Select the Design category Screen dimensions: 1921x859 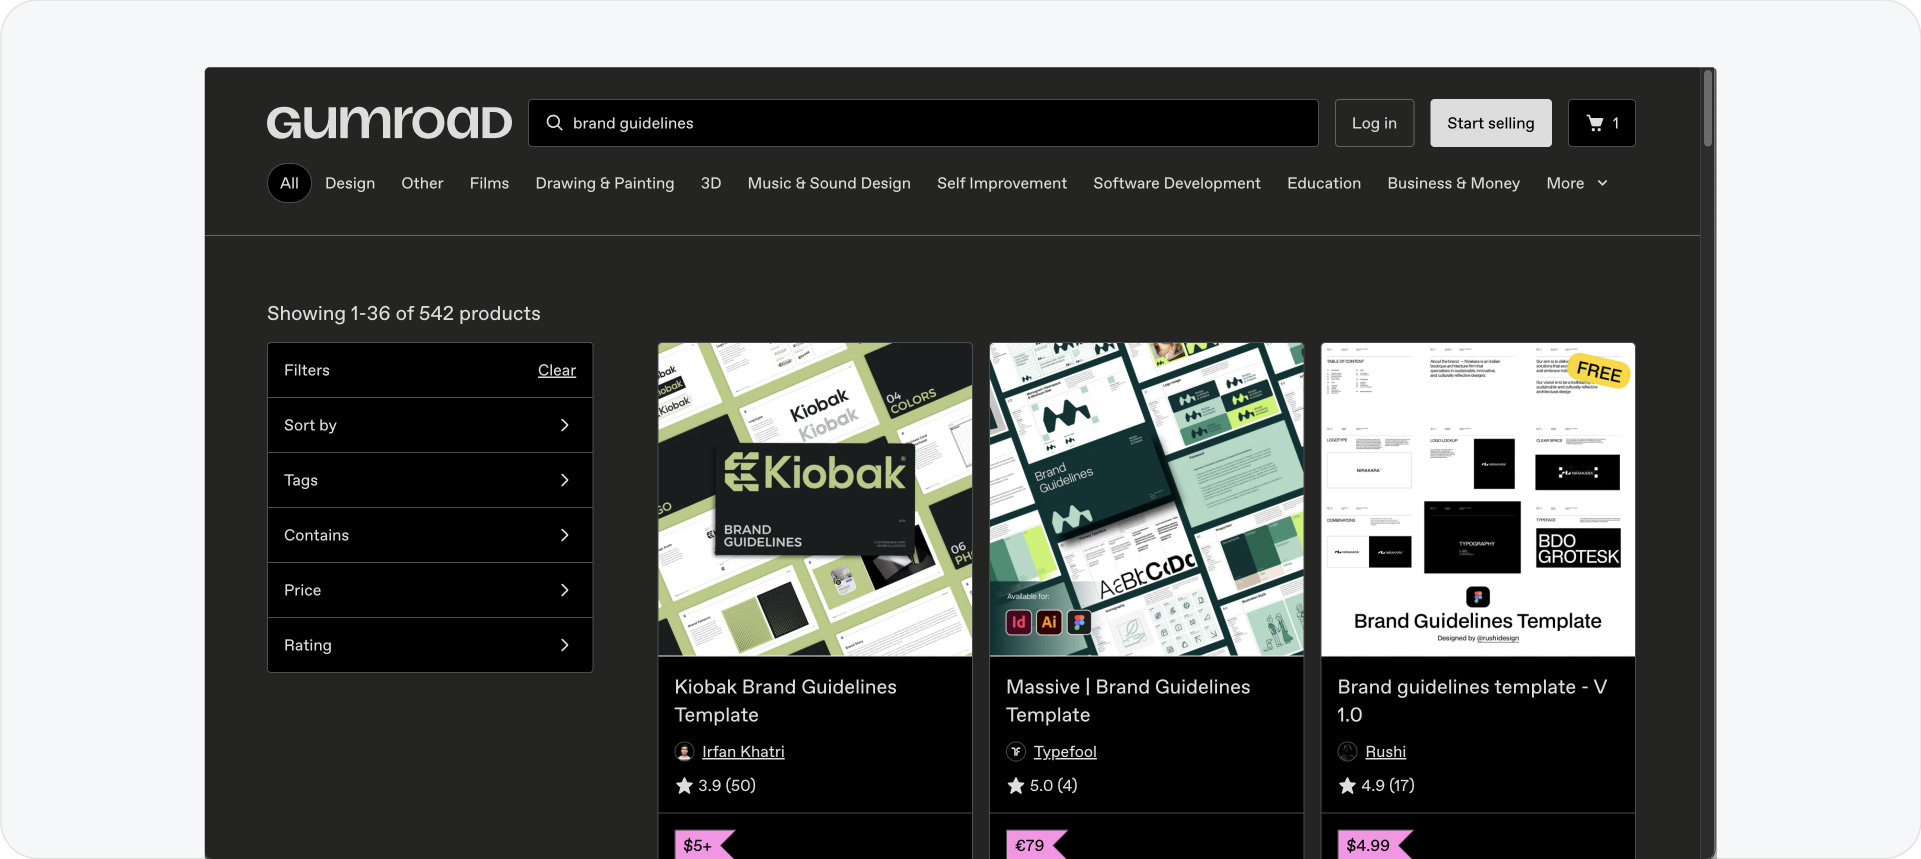pyautogui.click(x=350, y=183)
